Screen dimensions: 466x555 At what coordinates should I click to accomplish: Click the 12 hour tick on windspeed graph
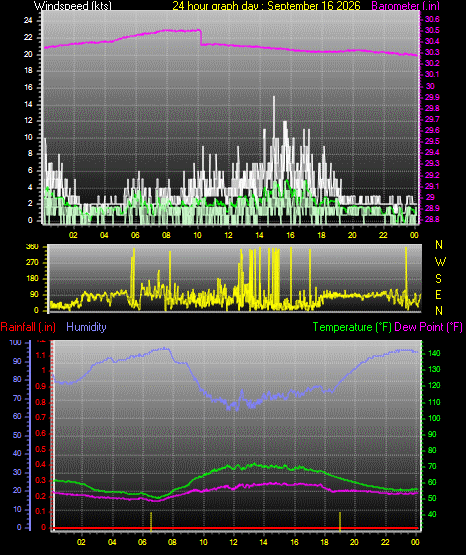[229, 235]
